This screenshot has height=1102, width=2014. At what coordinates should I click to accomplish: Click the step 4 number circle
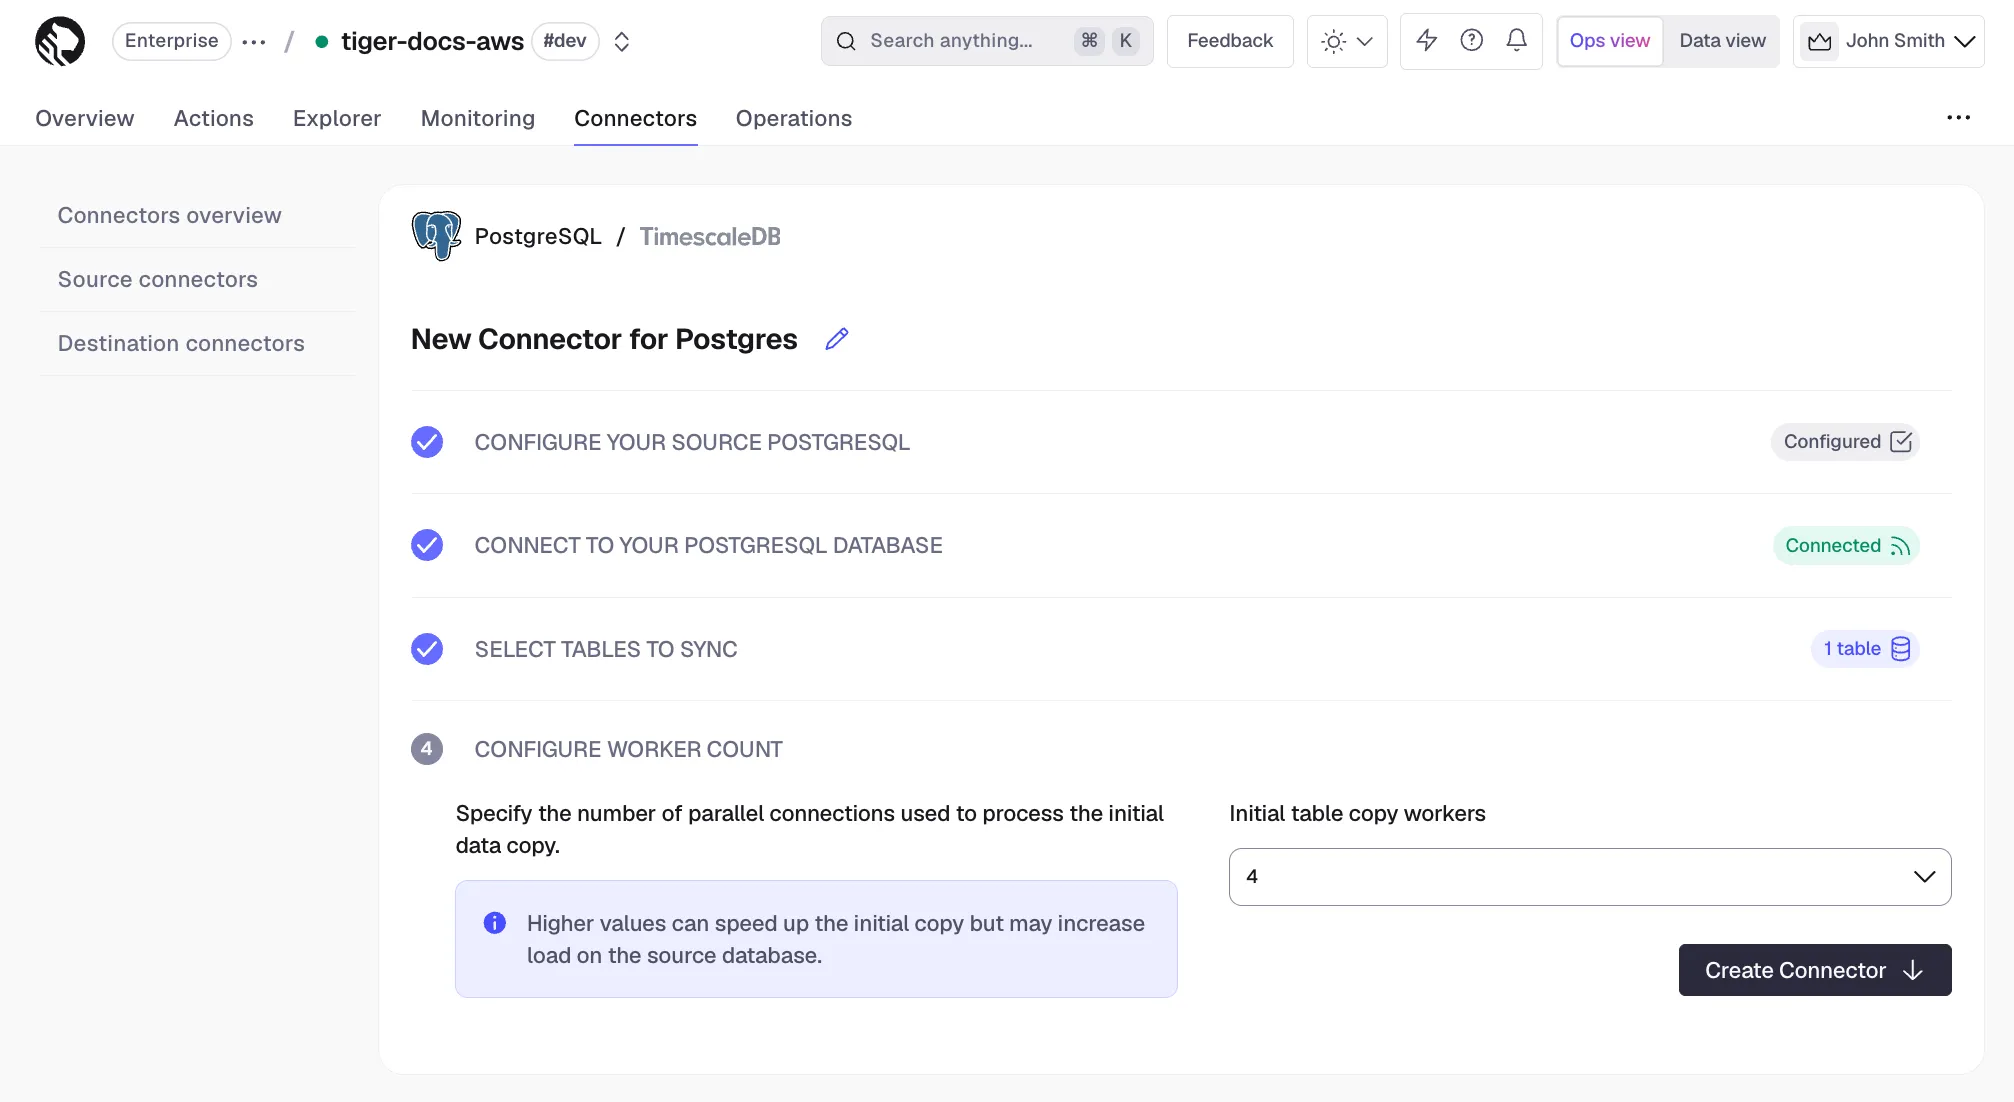(x=427, y=749)
